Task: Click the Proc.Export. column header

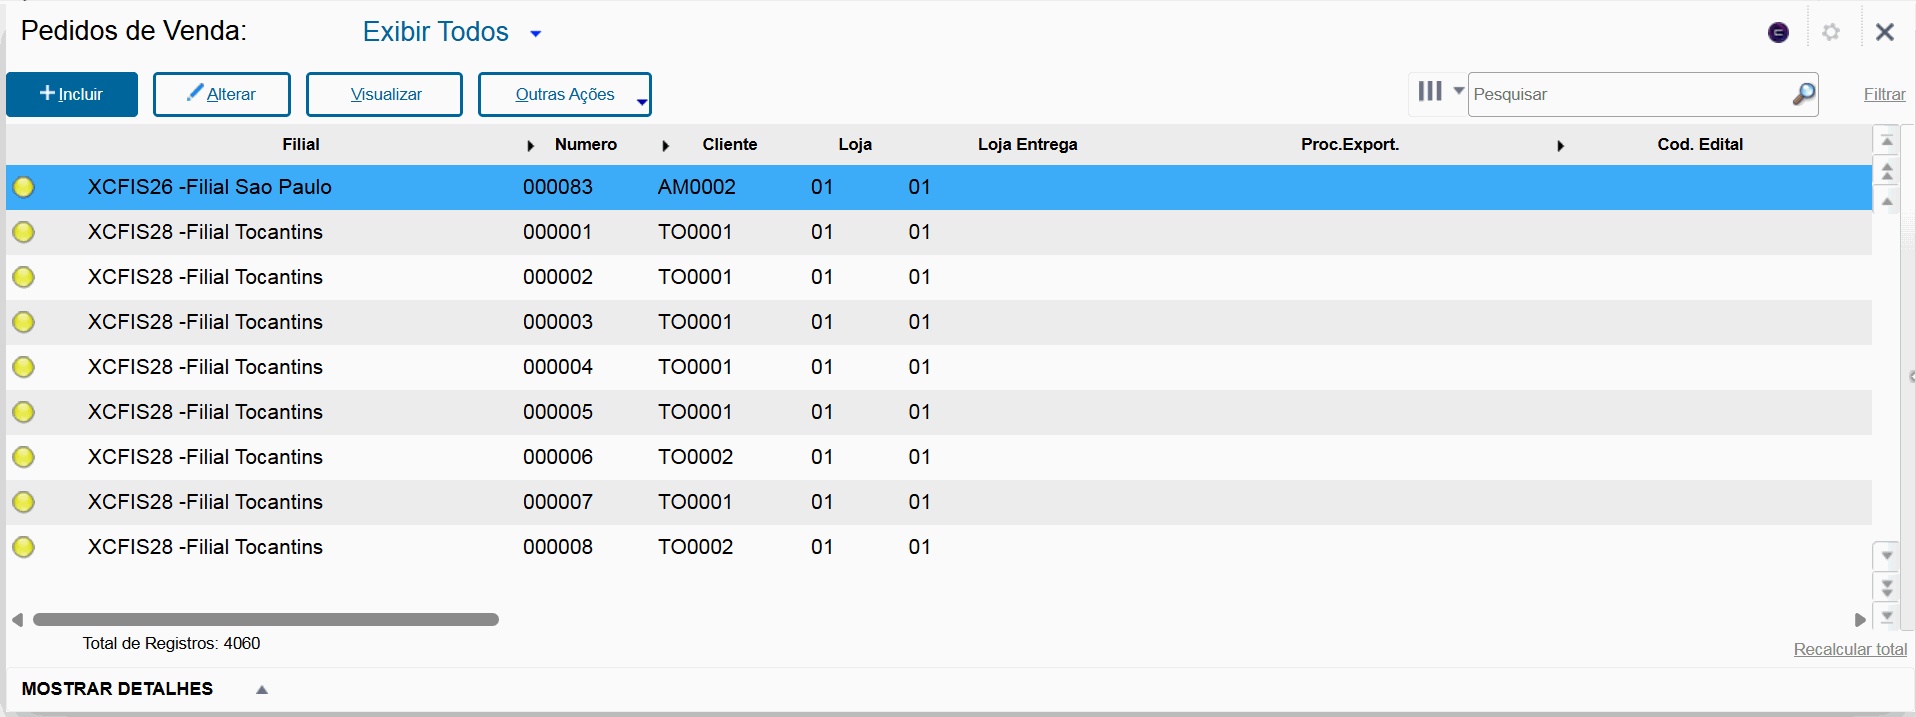Action: [1350, 144]
